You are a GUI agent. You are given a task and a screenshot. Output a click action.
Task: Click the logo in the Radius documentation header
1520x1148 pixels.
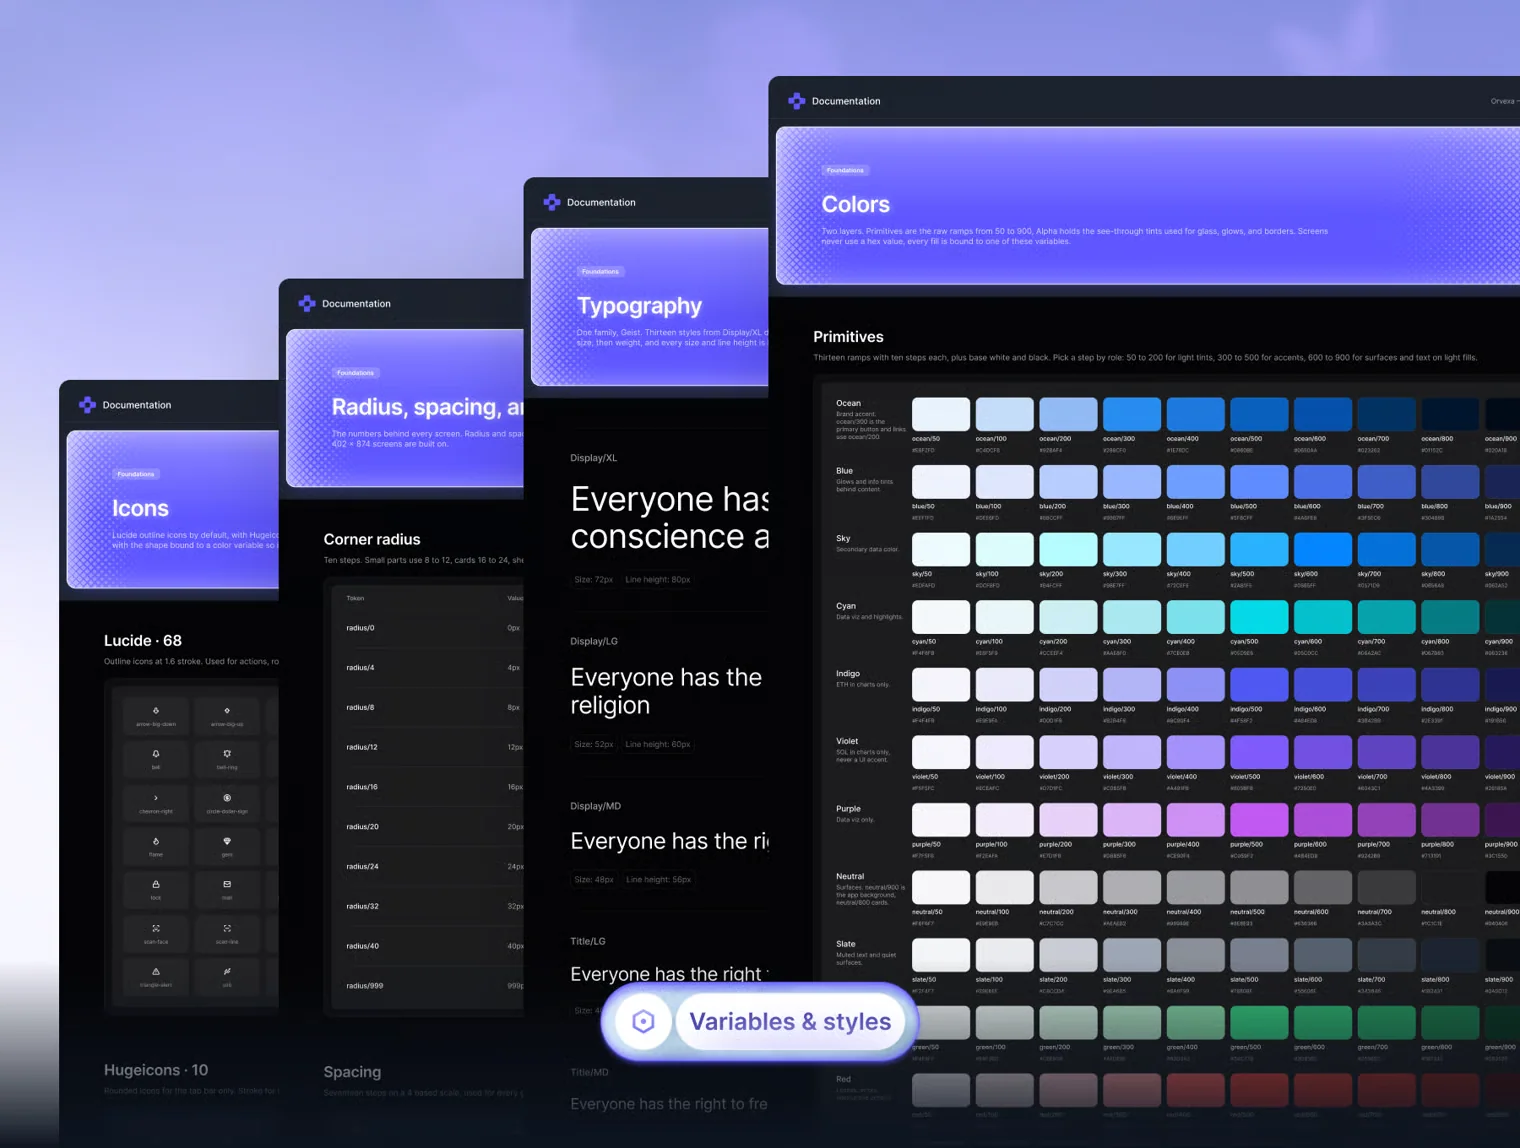306,303
